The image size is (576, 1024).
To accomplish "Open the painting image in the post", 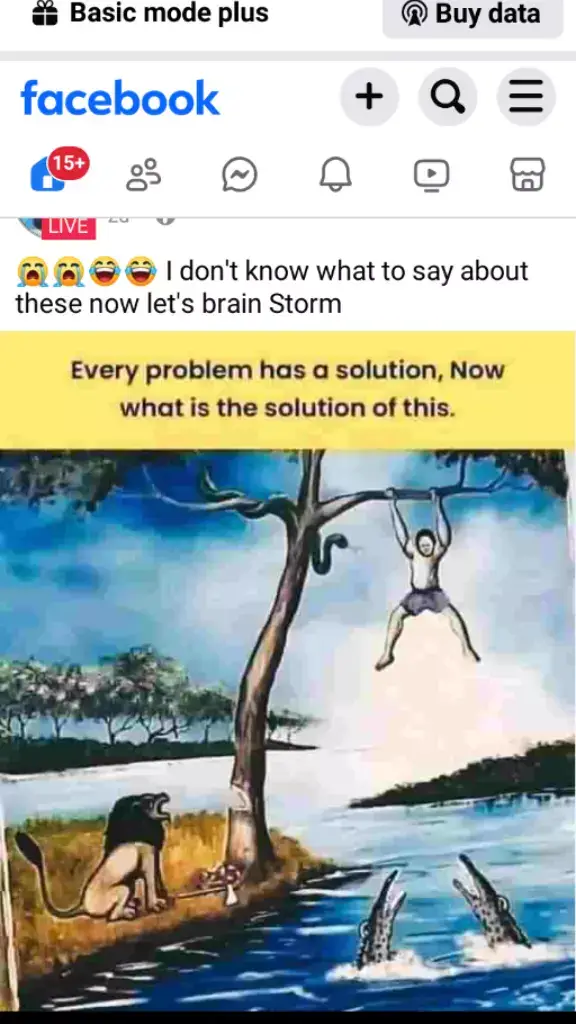I will point(287,730).
